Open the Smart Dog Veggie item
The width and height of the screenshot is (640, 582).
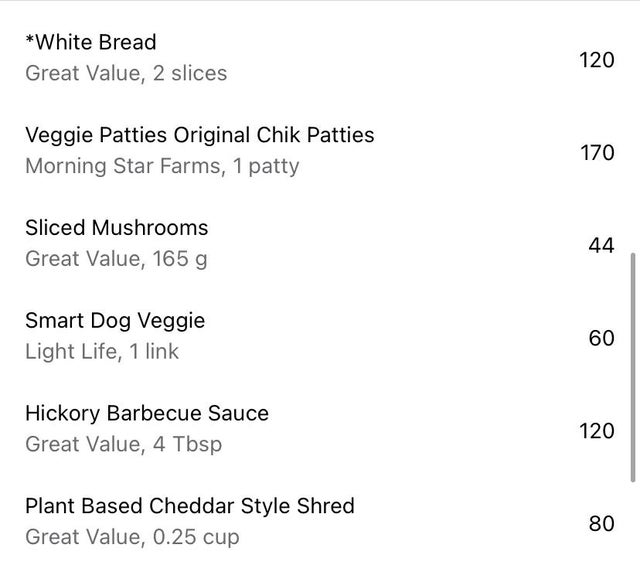(114, 320)
